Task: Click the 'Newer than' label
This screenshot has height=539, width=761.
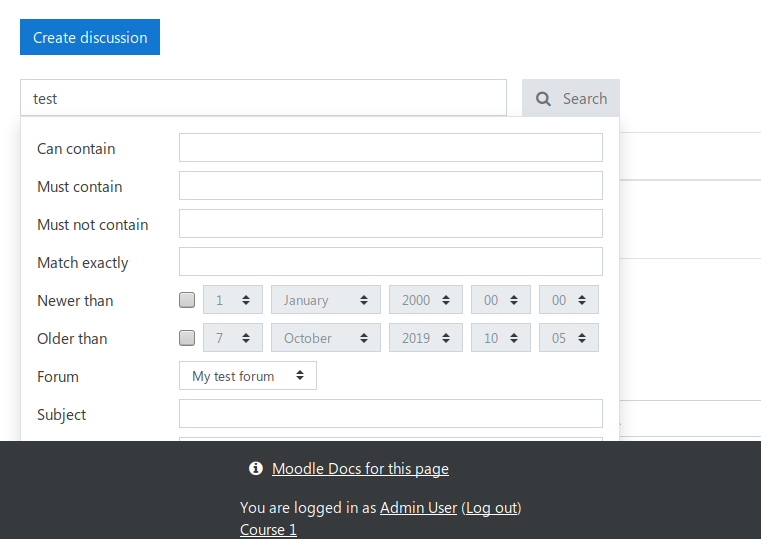Action: (x=75, y=300)
